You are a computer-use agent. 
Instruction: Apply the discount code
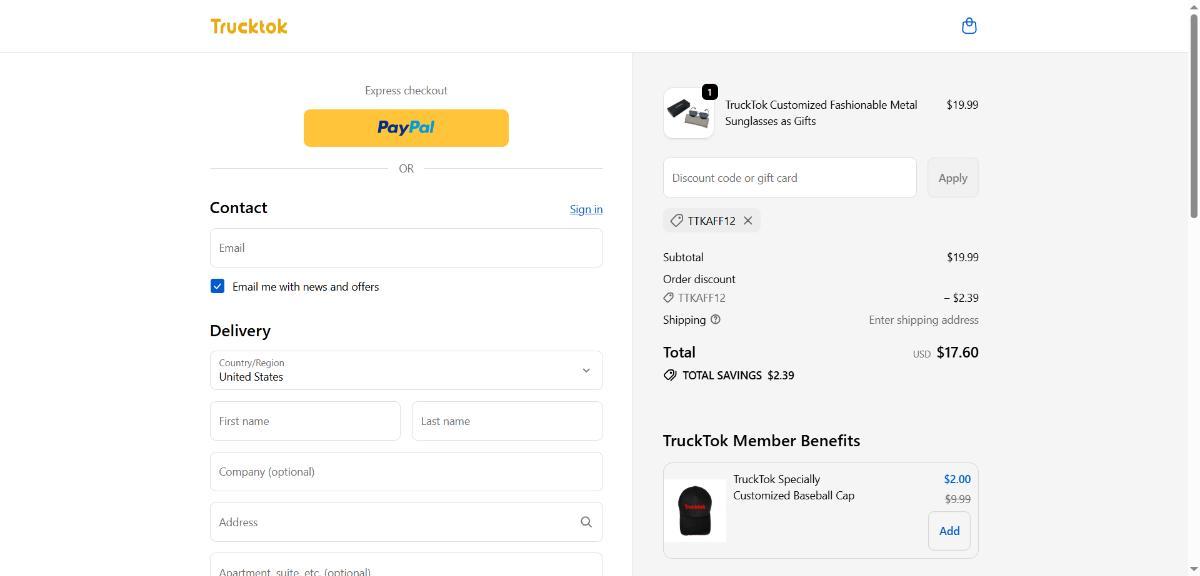point(952,178)
